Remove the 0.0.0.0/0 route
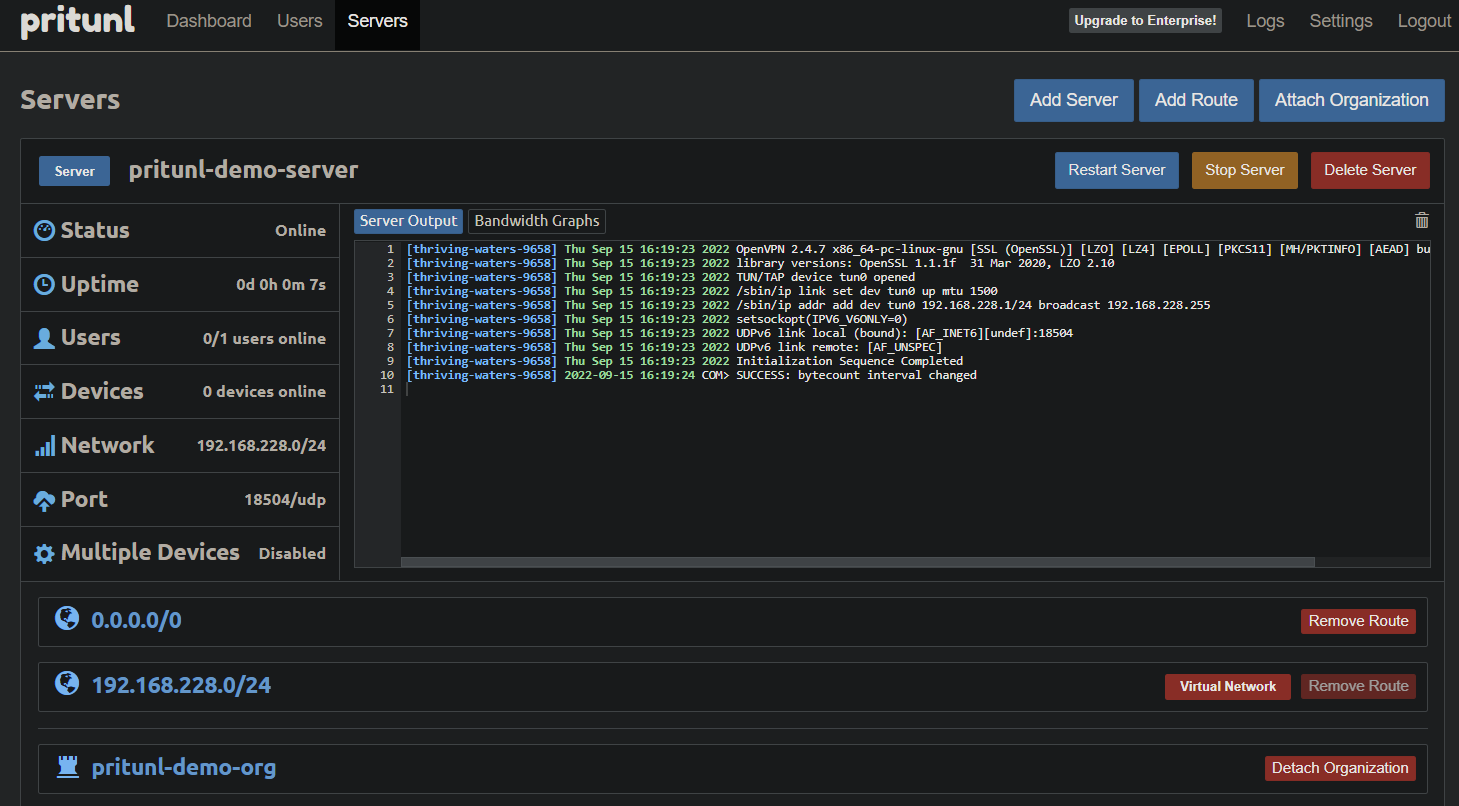This screenshot has height=806, width=1459. [1358, 621]
